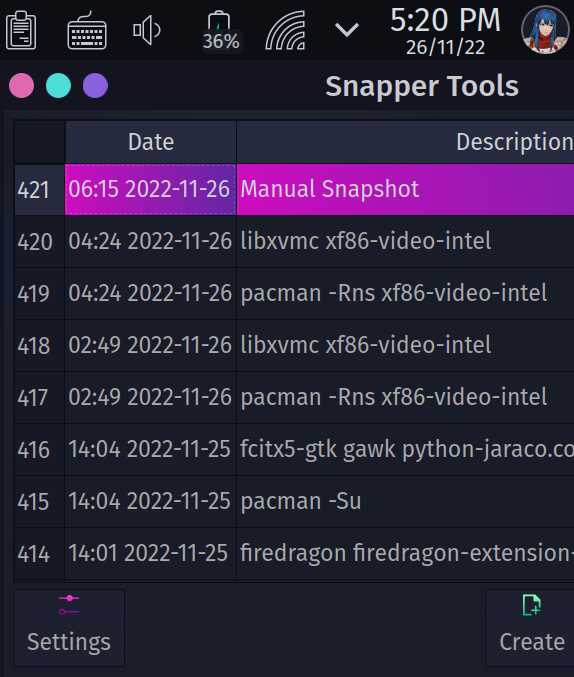Select snapshot 414 firedragon row
574x677 pixels.
[x=294, y=553]
